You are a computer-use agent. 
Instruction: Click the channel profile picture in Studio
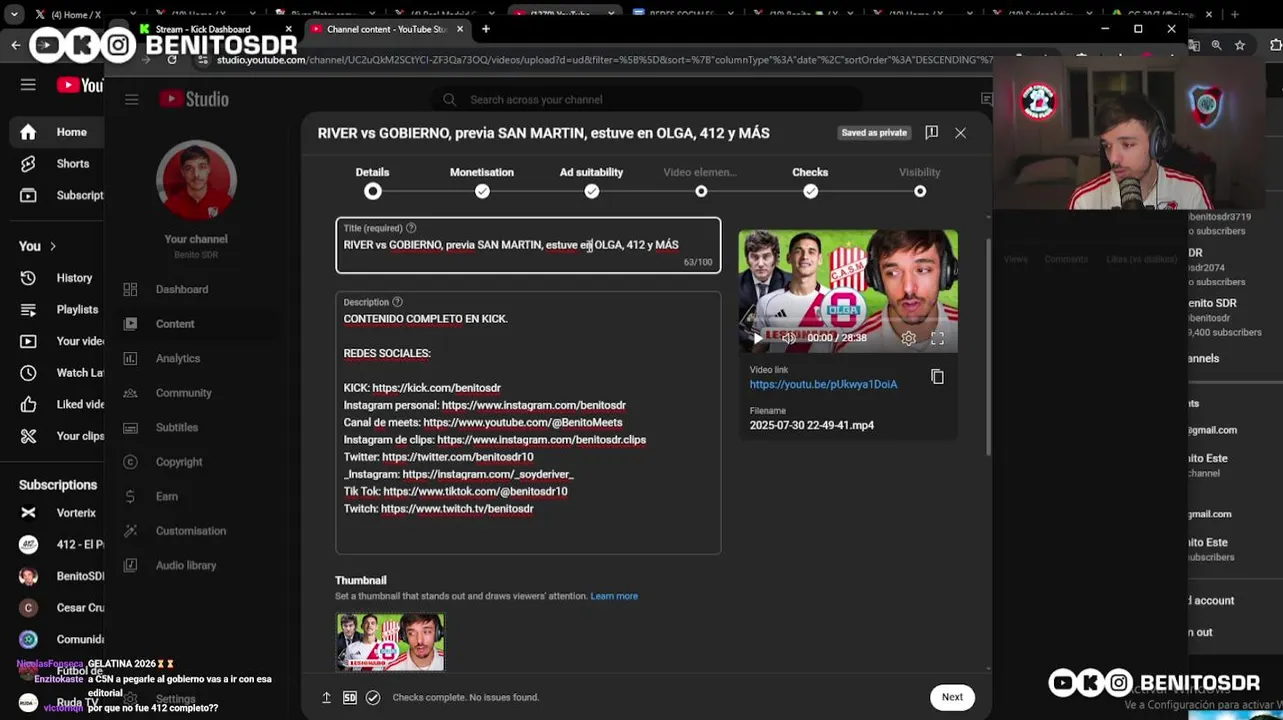coord(196,181)
